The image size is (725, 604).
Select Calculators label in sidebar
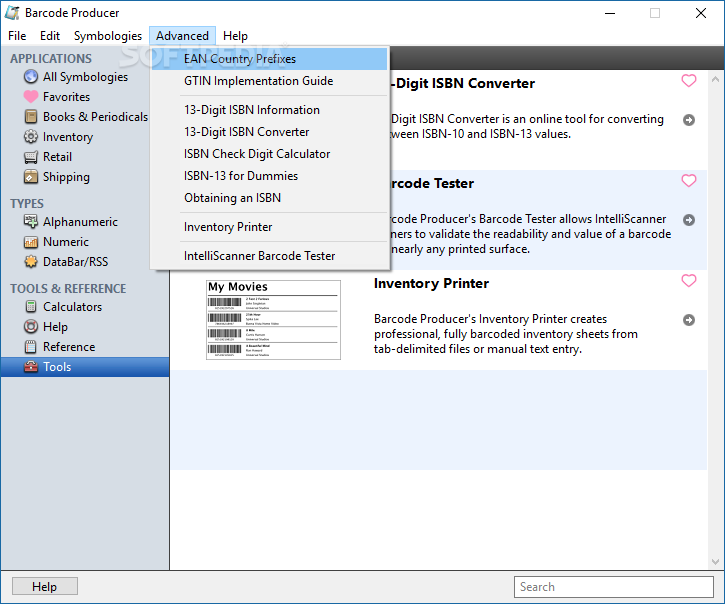pyautogui.click(x=72, y=307)
